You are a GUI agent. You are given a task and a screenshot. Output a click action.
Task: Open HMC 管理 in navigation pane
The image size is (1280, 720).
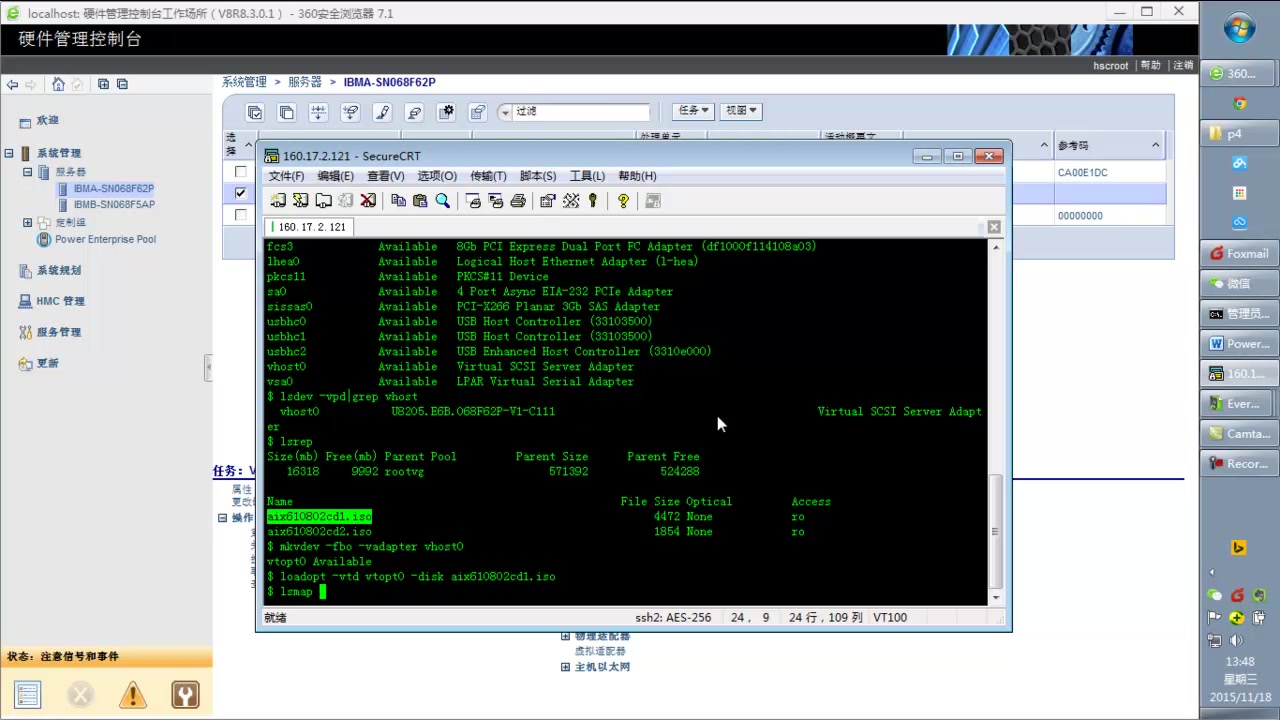click(60, 301)
